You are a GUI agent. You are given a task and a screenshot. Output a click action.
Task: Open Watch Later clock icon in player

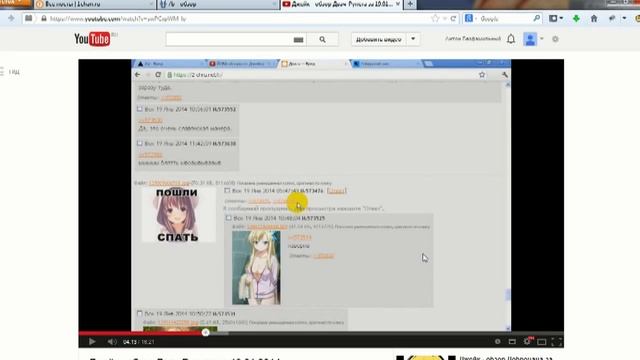(497, 342)
